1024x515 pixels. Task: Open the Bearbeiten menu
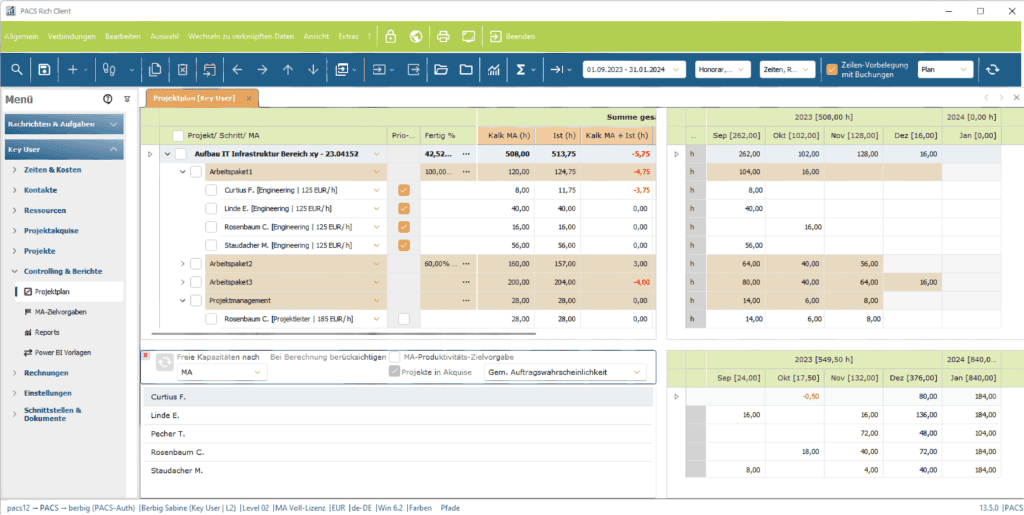coord(123,37)
